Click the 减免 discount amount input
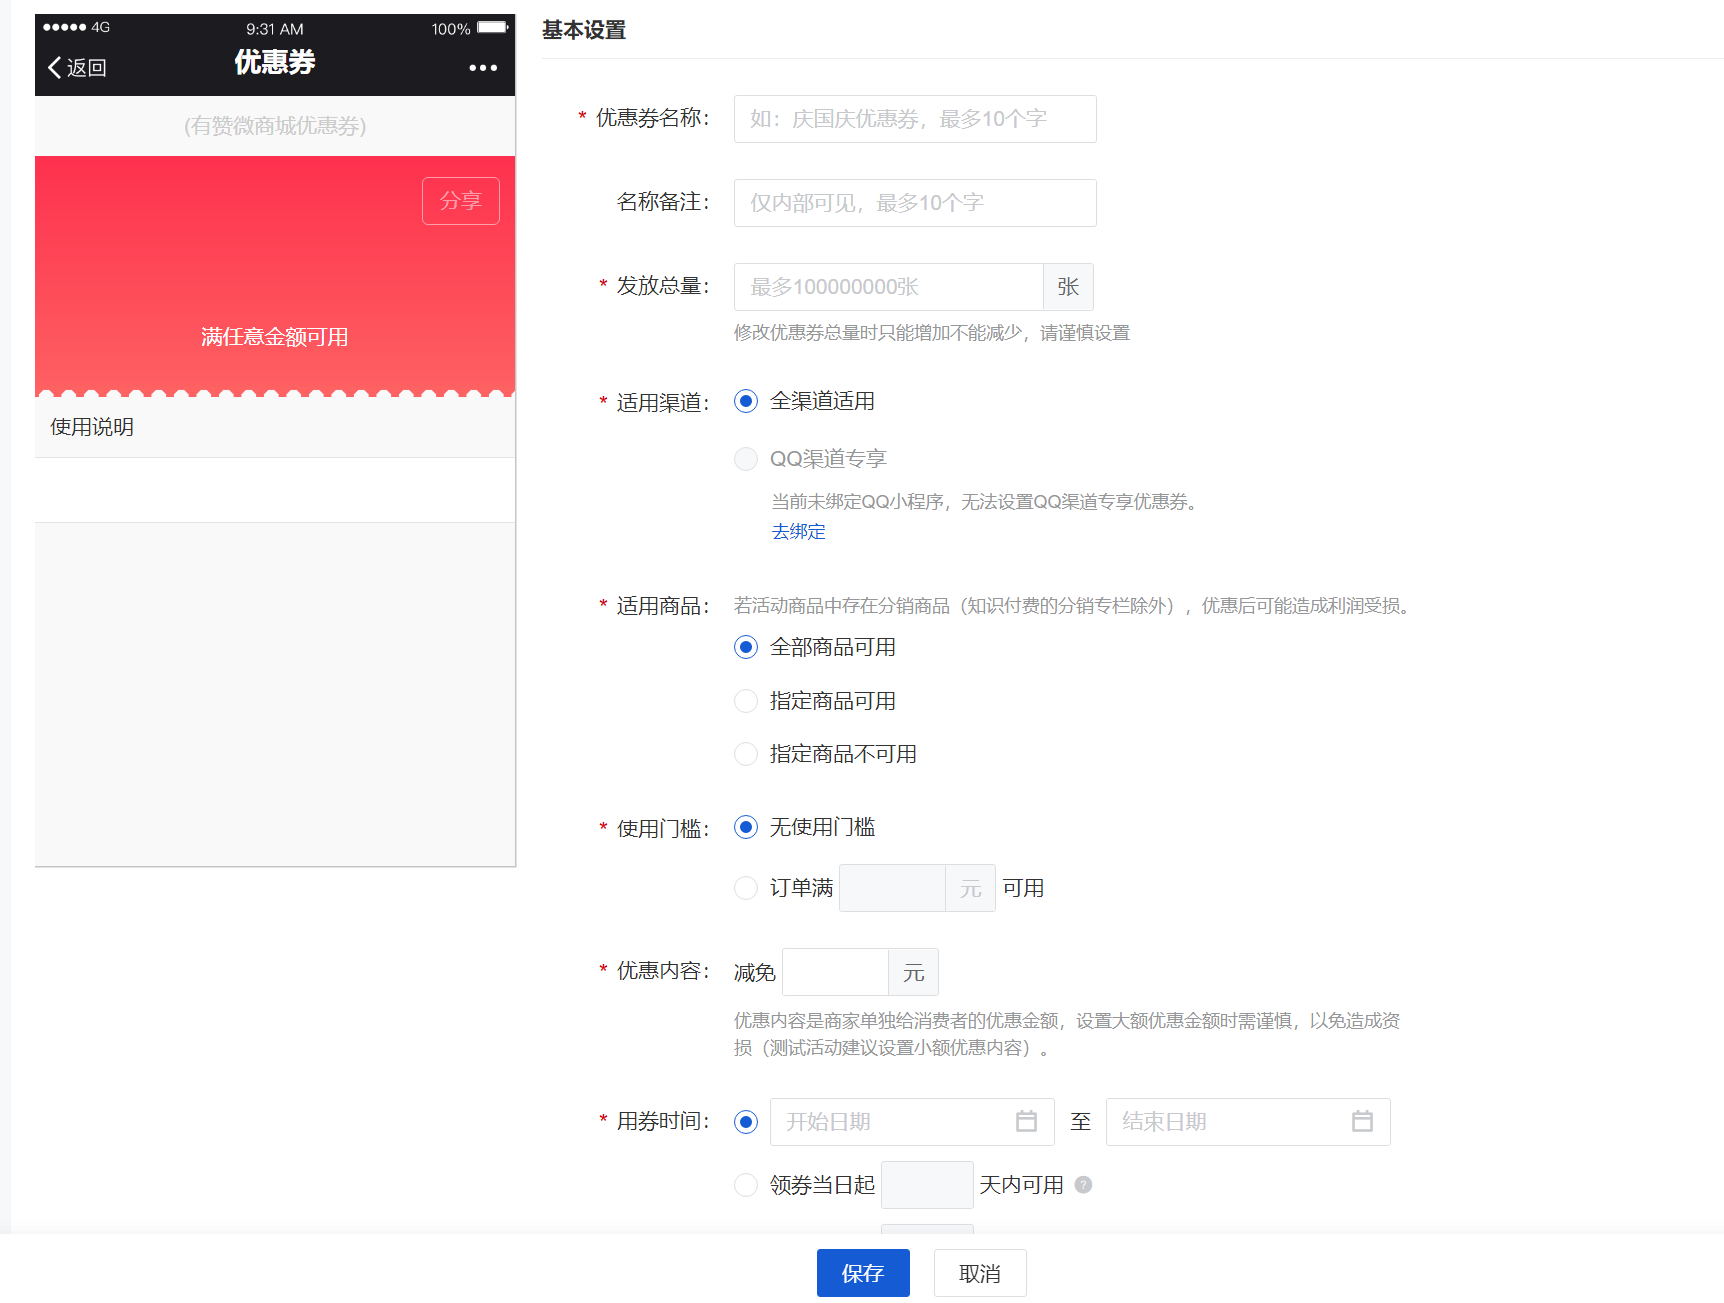1724x1303 pixels. click(x=835, y=972)
